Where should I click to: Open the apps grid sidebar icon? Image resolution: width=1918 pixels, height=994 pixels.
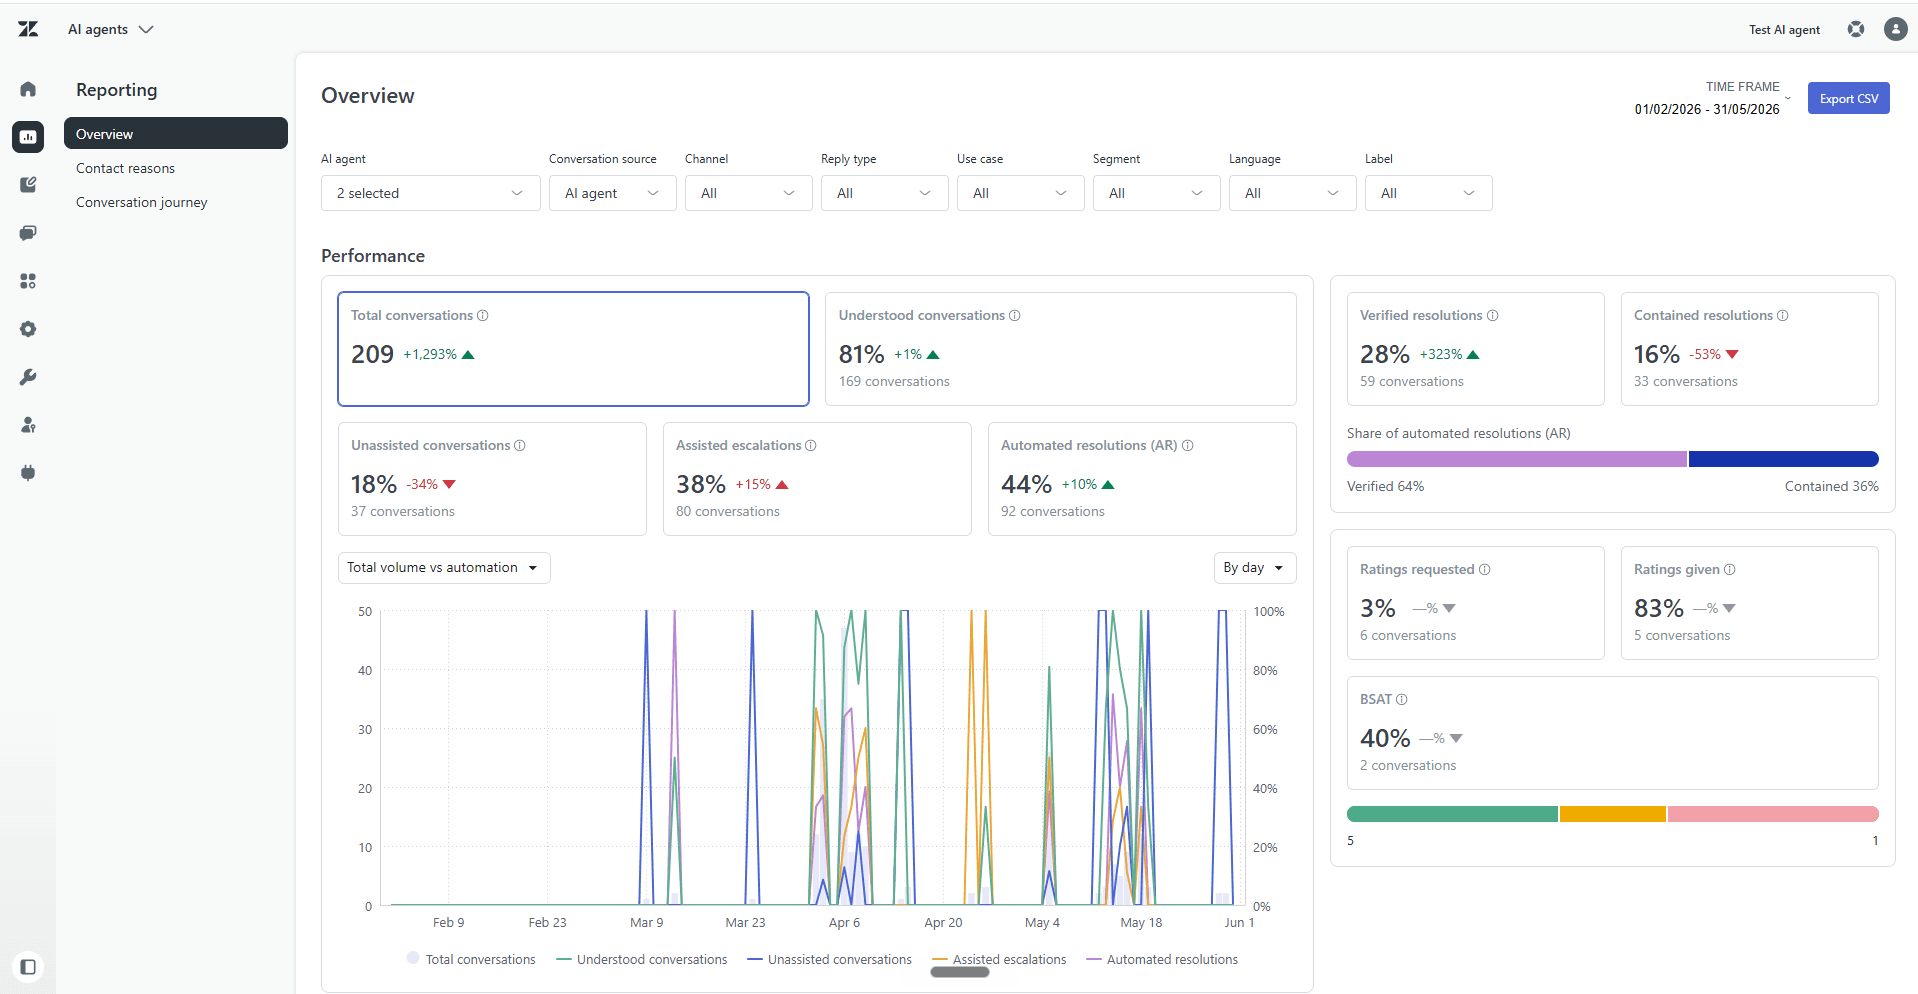(28, 281)
